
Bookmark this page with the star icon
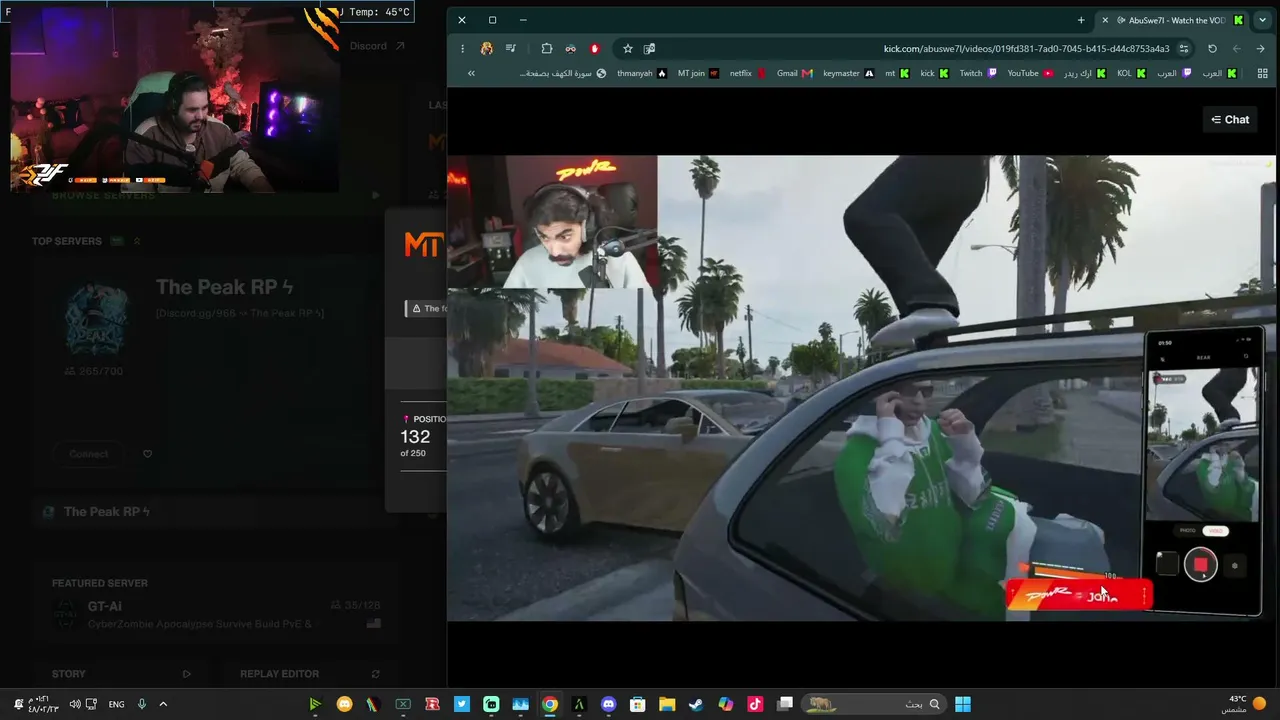click(628, 48)
